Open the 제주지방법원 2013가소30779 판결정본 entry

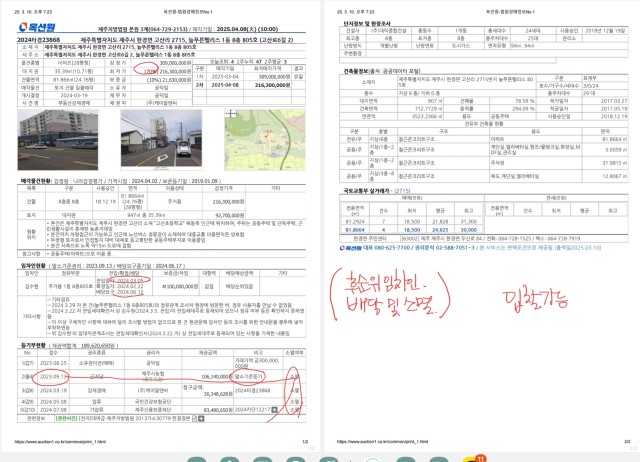(x=134, y=418)
